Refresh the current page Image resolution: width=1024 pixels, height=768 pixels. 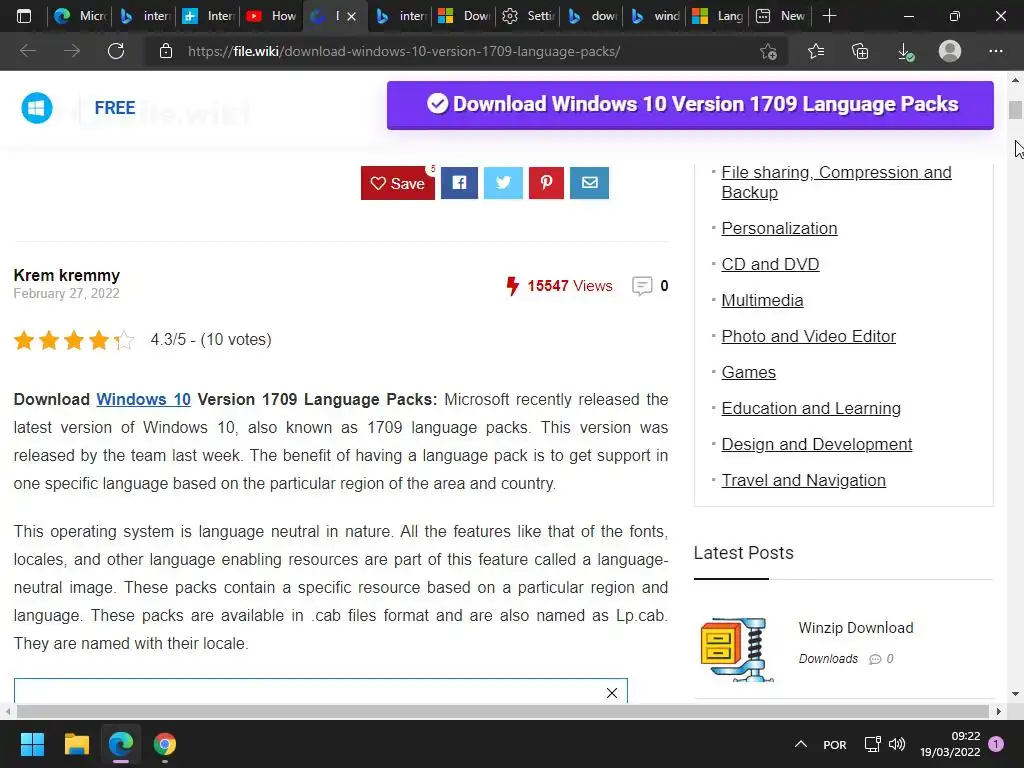click(x=116, y=51)
